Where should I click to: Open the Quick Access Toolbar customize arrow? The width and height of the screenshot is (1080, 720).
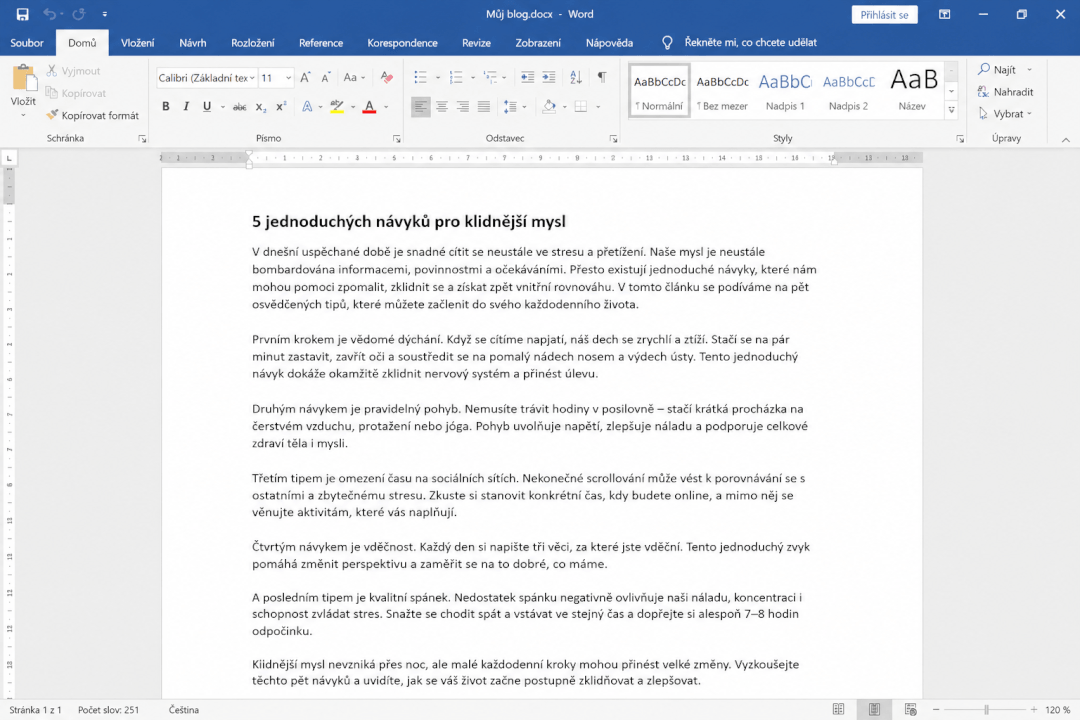105,14
